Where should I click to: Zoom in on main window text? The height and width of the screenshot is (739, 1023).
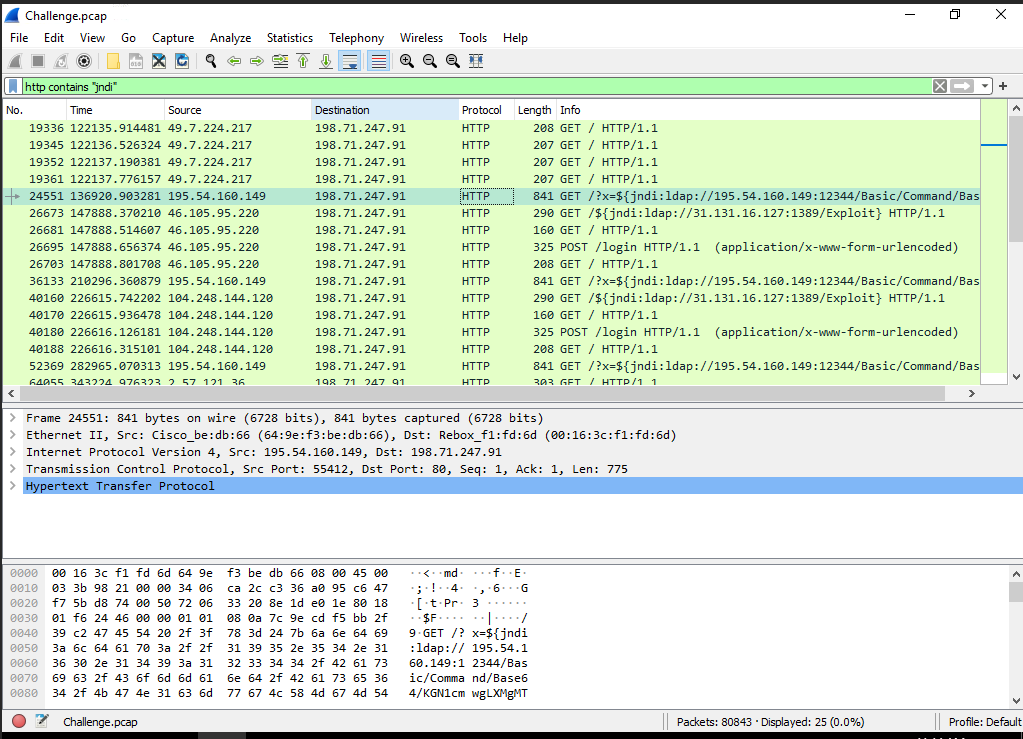tap(406, 61)
